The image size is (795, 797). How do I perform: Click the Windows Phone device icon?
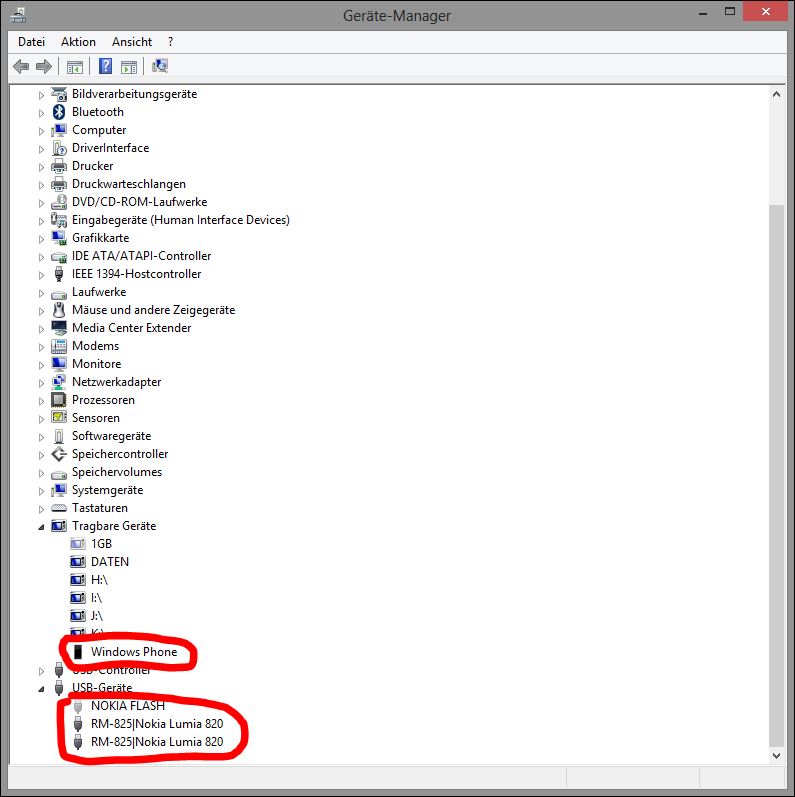click(x=78, y=652)
